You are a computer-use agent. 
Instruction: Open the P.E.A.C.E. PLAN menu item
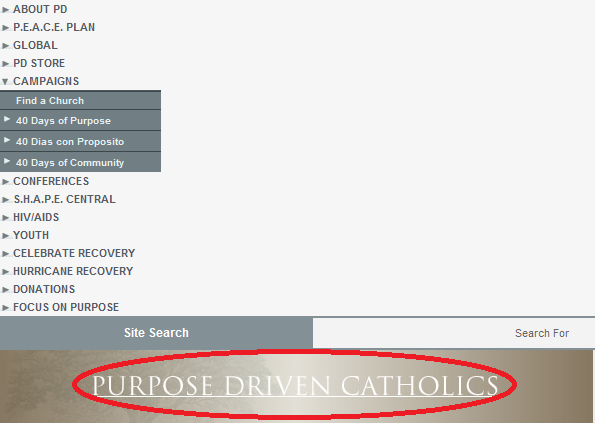tap(54, 27)
